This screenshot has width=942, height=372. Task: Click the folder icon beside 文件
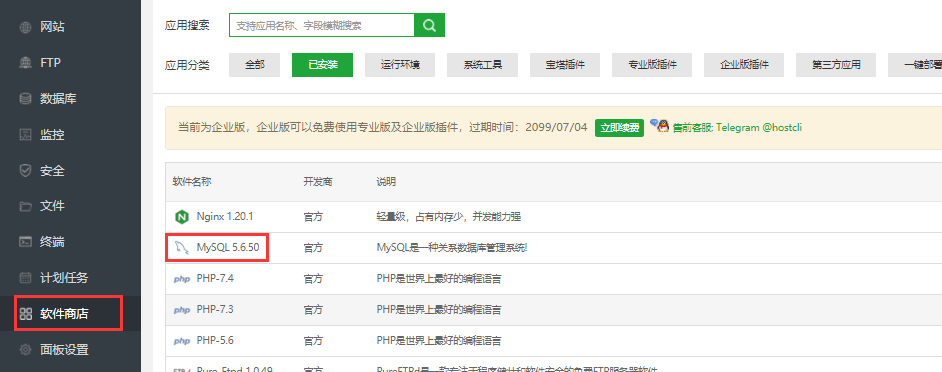pyautogui.click(x=25, y=206)
